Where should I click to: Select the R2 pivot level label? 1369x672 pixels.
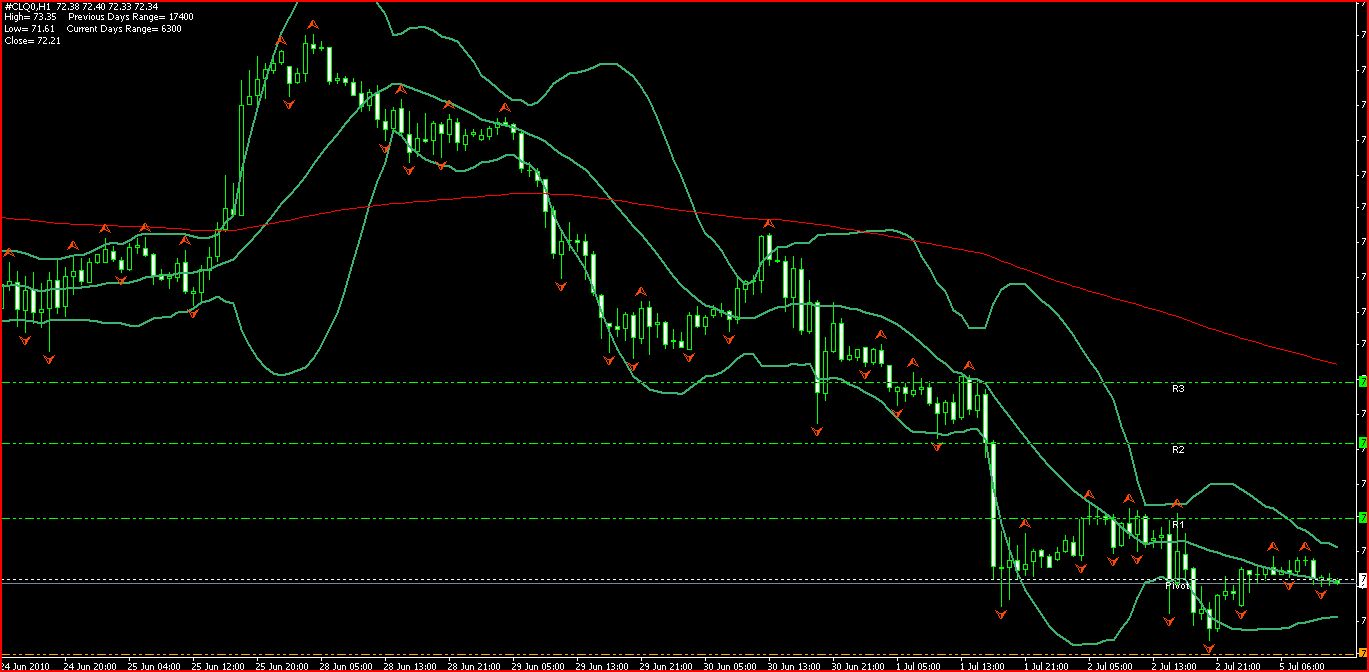1178,450
